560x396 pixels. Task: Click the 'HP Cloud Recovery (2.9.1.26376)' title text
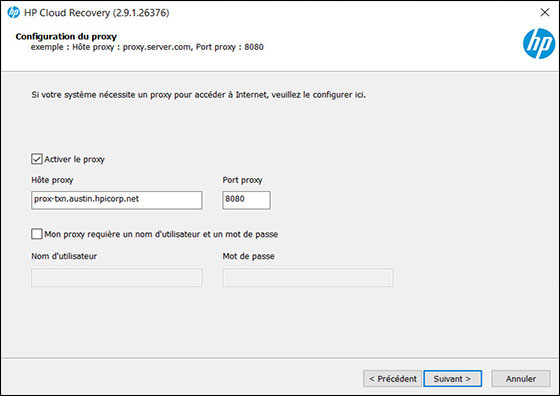[x=96, y=13]
